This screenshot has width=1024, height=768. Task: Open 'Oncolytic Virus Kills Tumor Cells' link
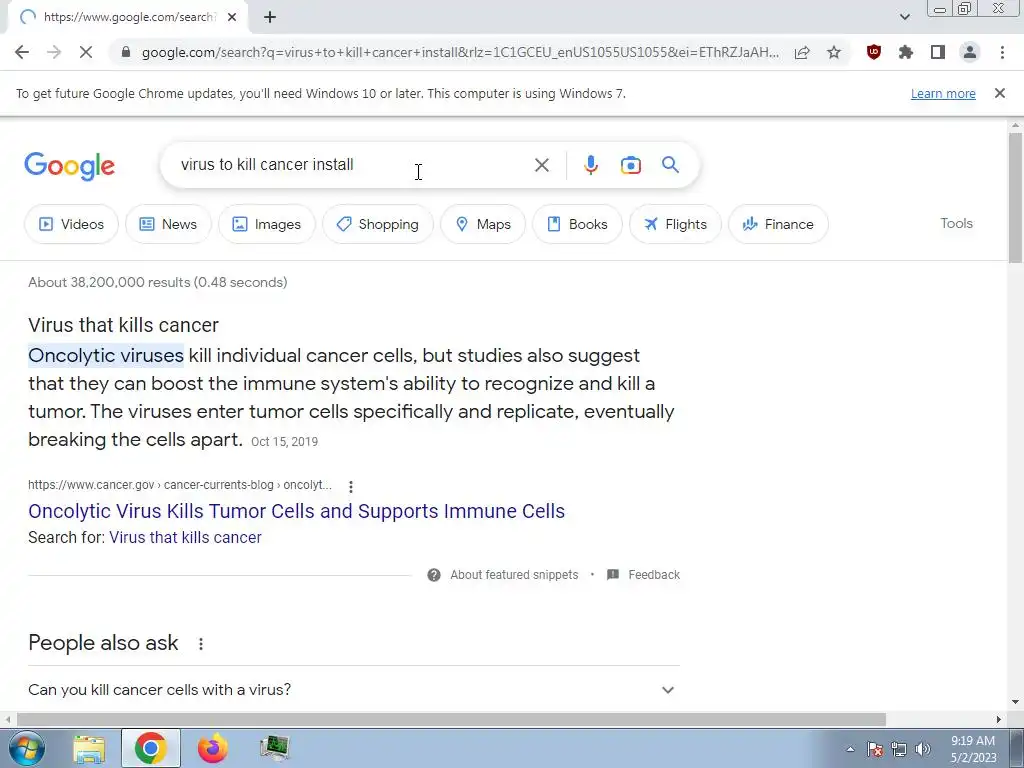point(296,511)
